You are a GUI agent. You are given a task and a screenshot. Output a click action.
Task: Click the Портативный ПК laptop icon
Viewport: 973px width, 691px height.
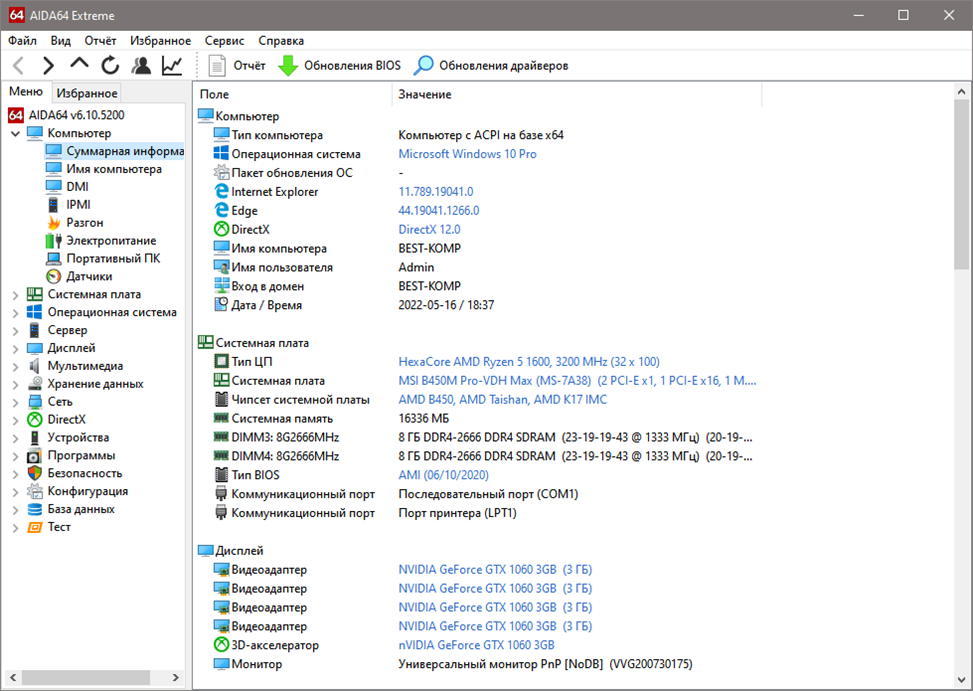pos(54,259)
